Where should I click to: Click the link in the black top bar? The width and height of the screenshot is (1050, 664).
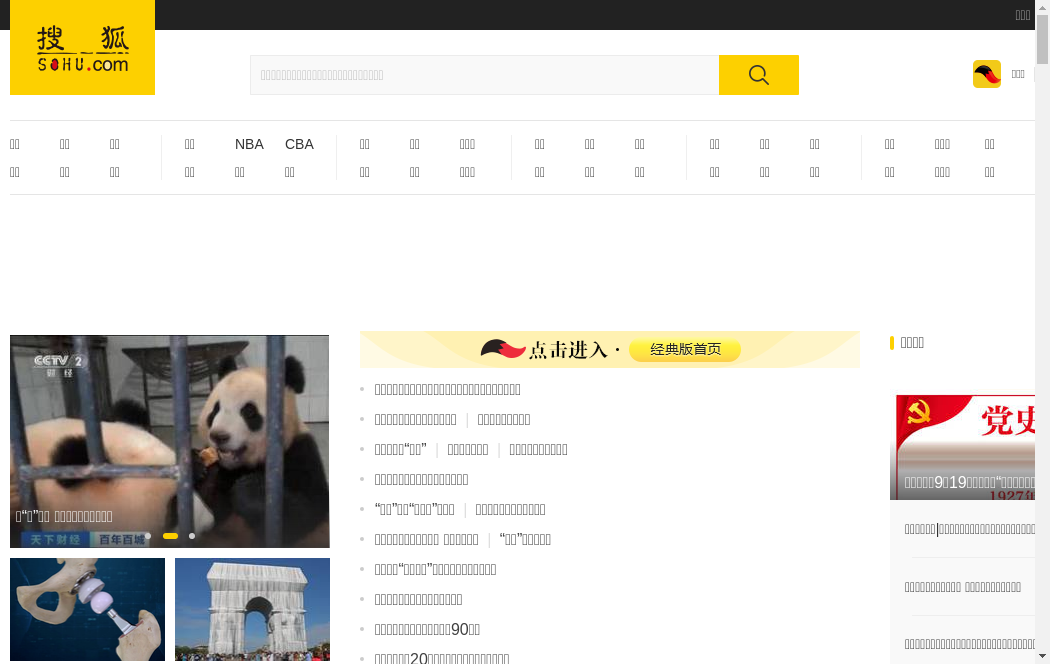pyautogui.click(x=1022, y=15)
